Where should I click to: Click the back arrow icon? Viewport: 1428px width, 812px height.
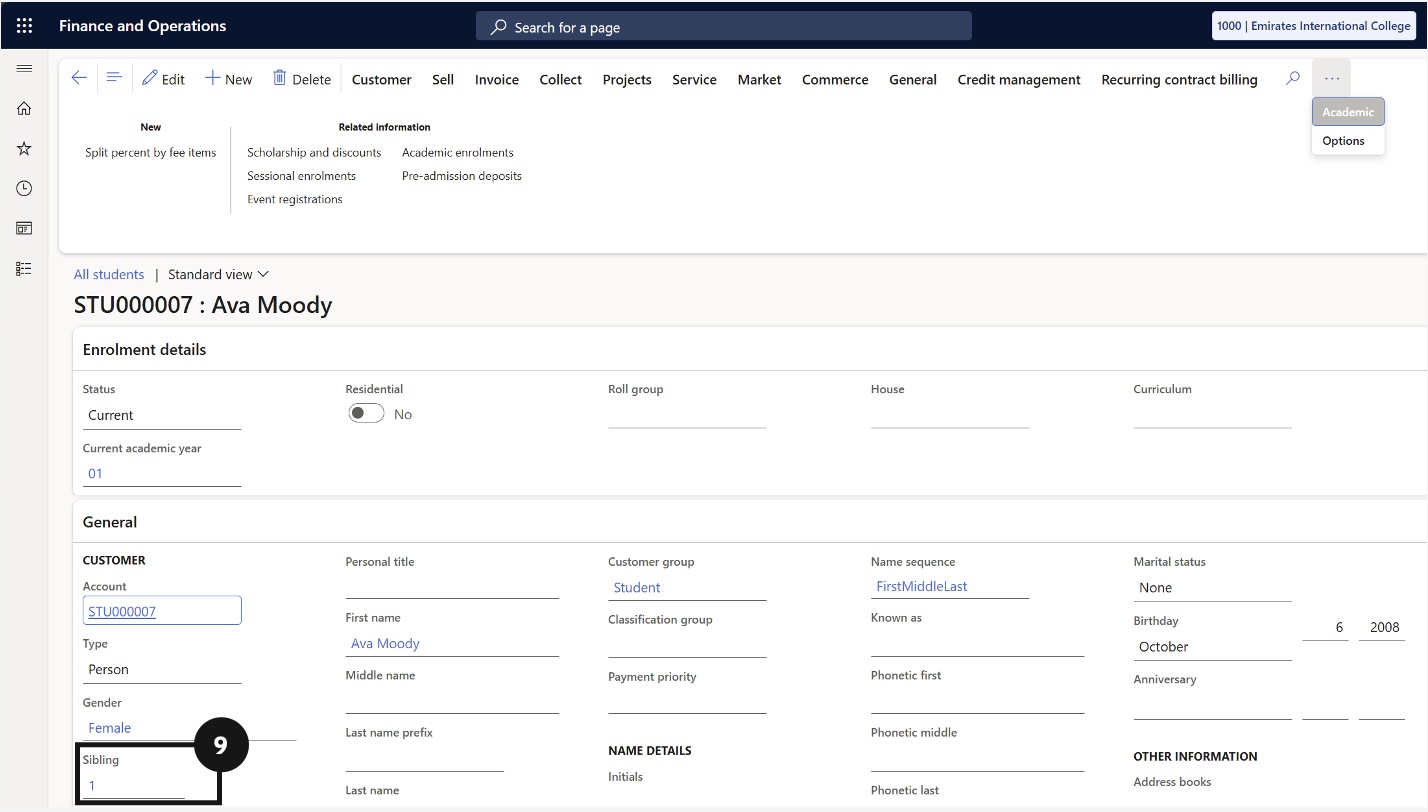(79, 78)
